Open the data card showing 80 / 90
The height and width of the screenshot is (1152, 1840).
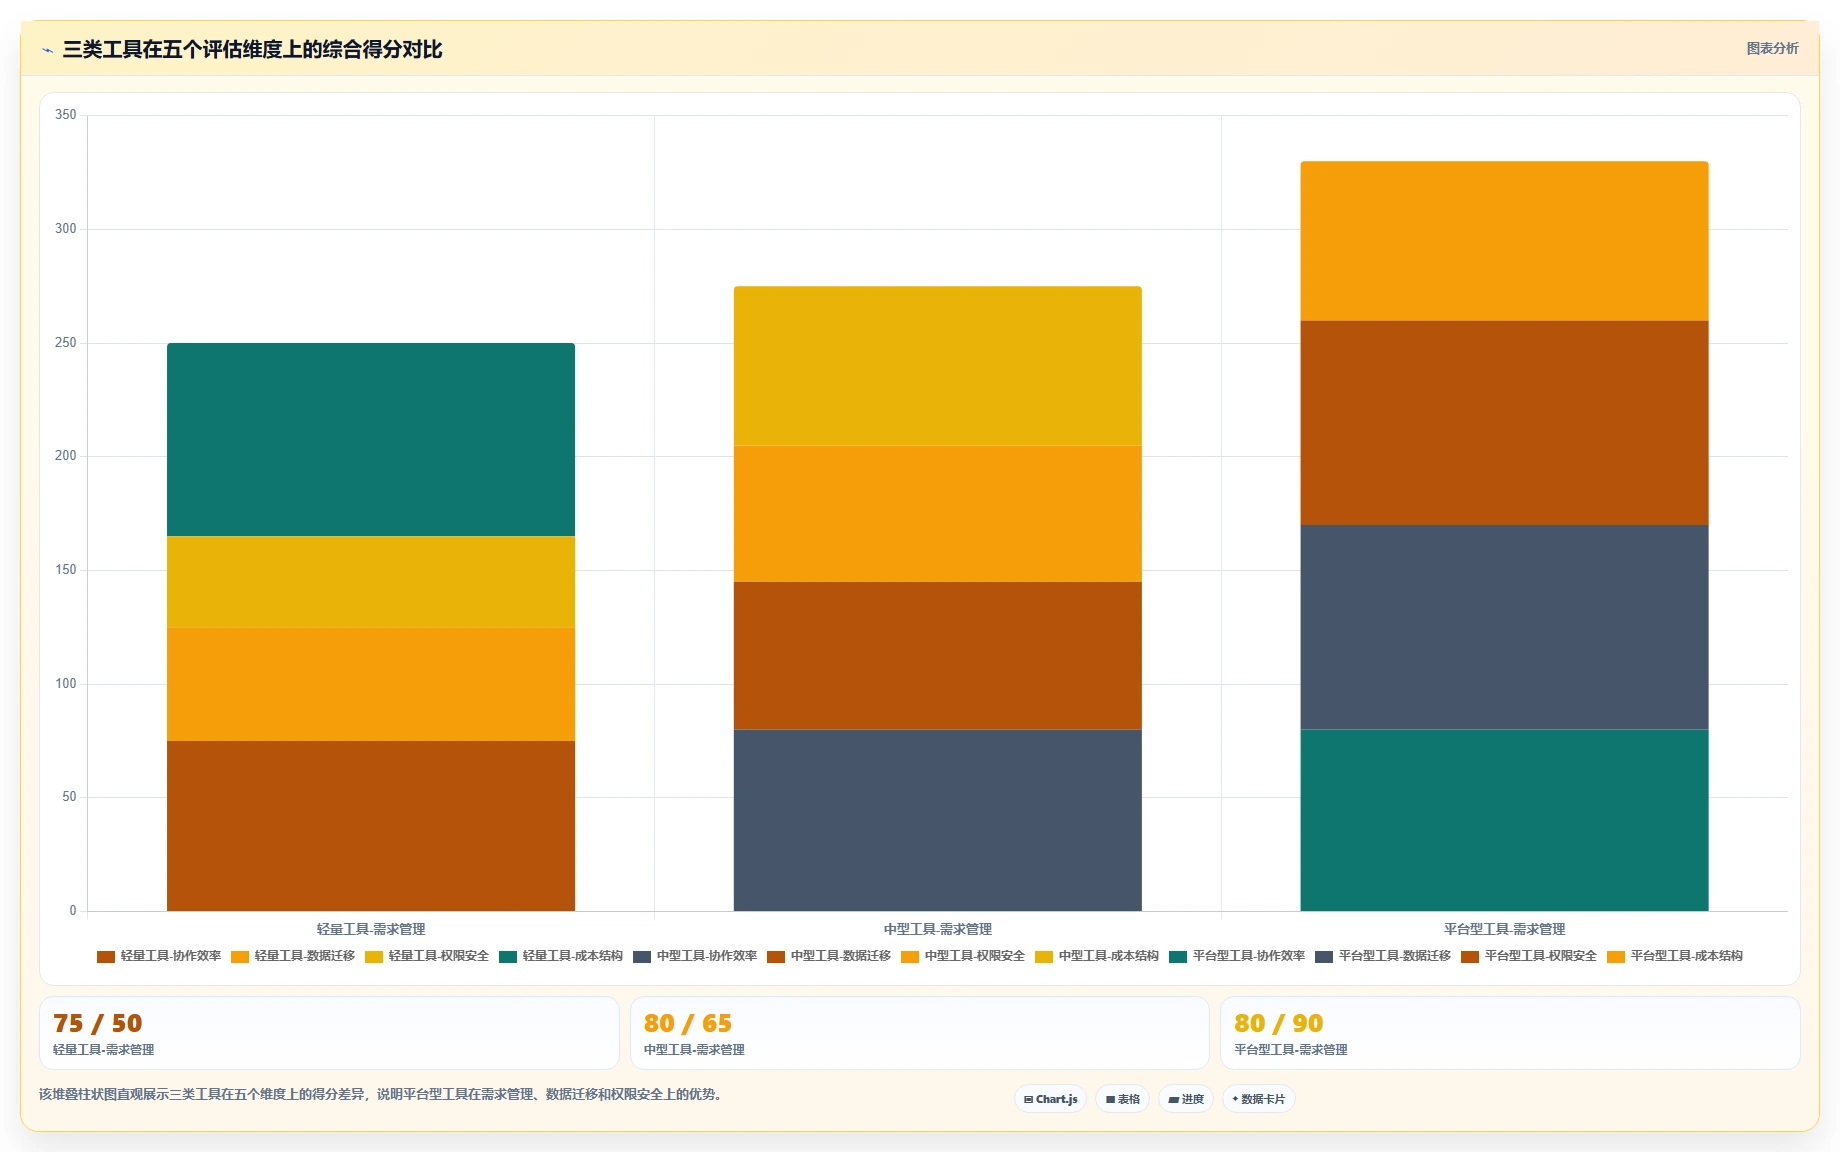pos(1510,1033)
